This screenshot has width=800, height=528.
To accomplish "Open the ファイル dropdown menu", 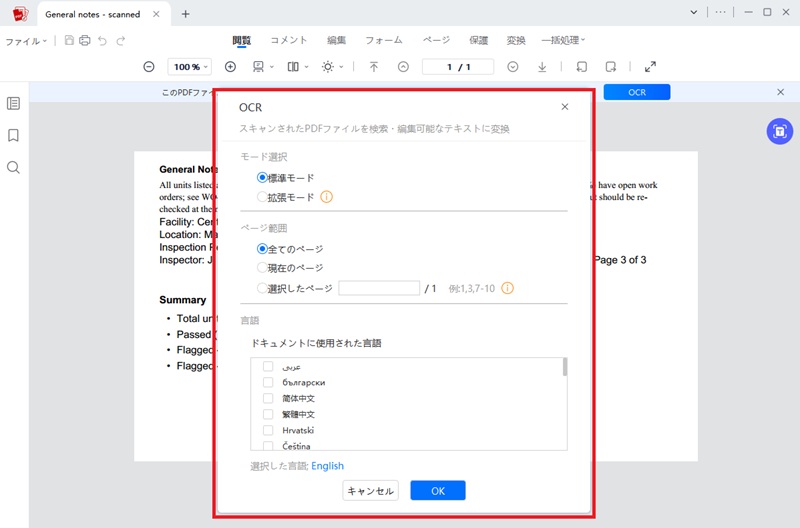I will 26,41.
